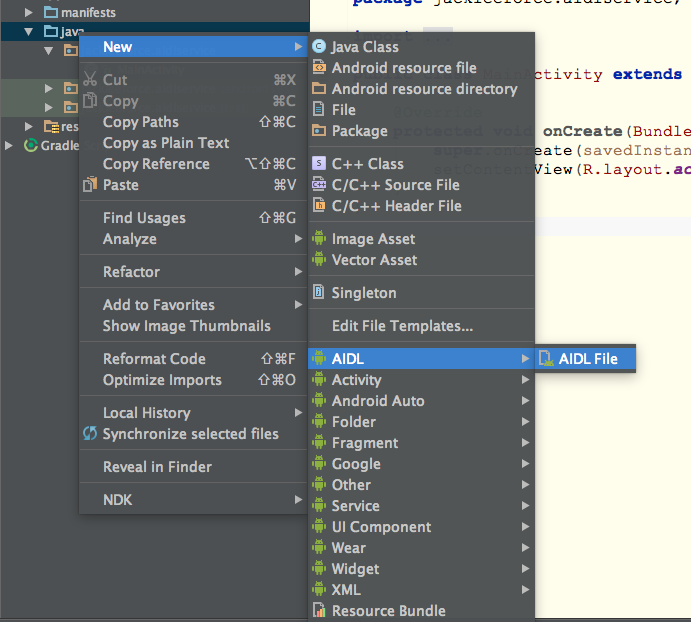
Task: Click the Synchronize selected files icon
Action: [90, 434]
